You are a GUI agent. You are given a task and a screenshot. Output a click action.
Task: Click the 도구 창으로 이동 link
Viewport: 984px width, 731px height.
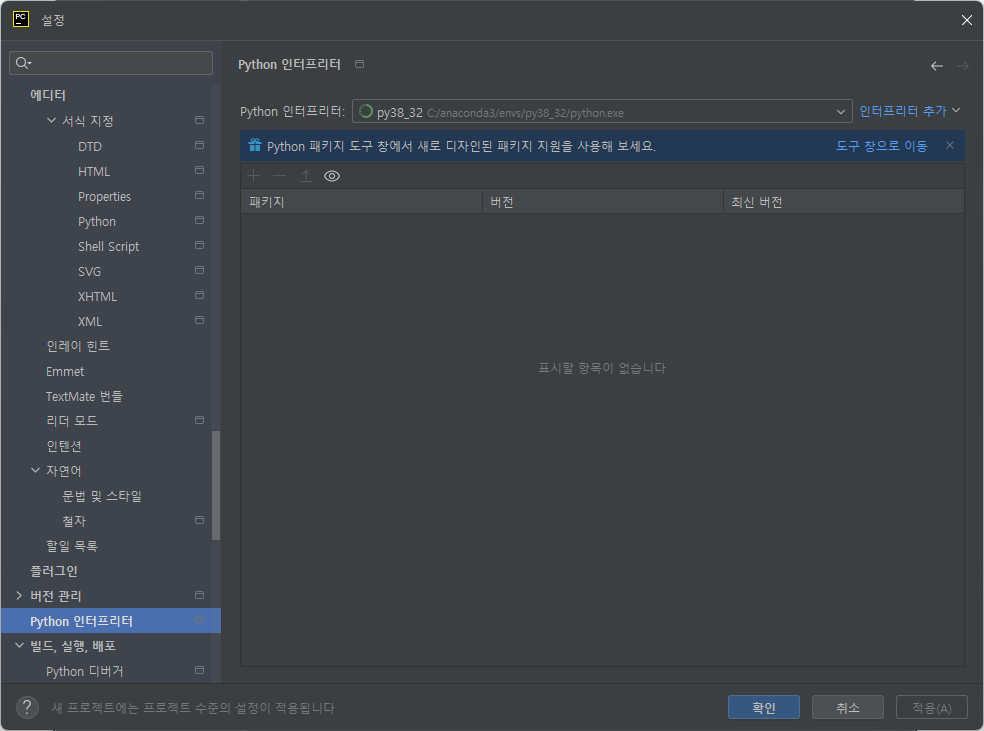point(882,146)
